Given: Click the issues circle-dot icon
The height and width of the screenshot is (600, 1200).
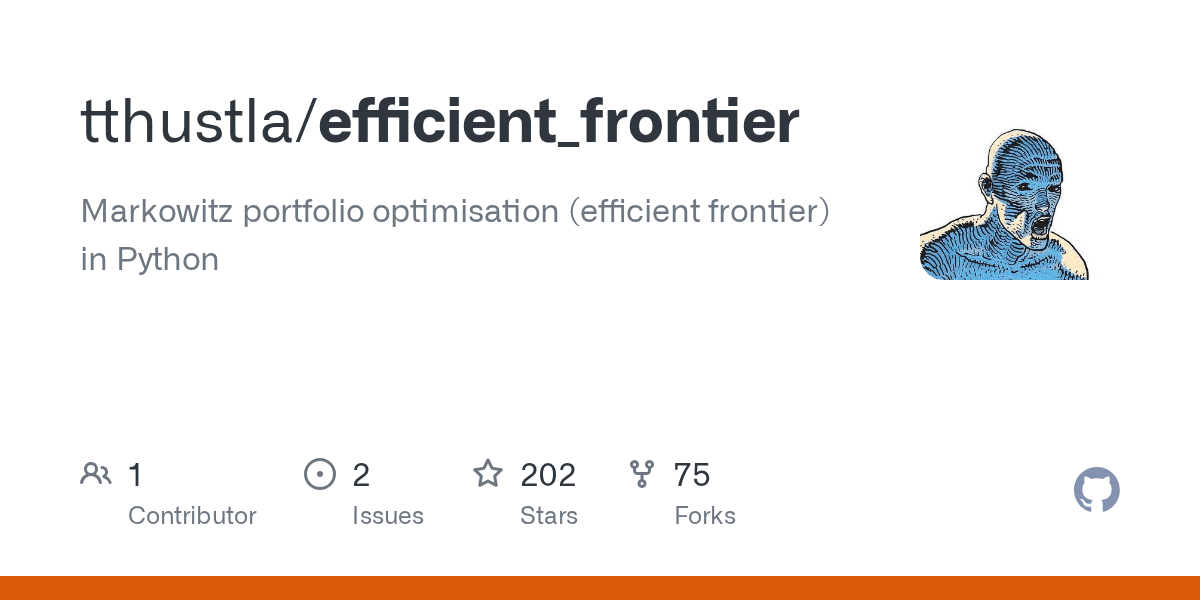Looking at the screenshot, I should point(320,474).
